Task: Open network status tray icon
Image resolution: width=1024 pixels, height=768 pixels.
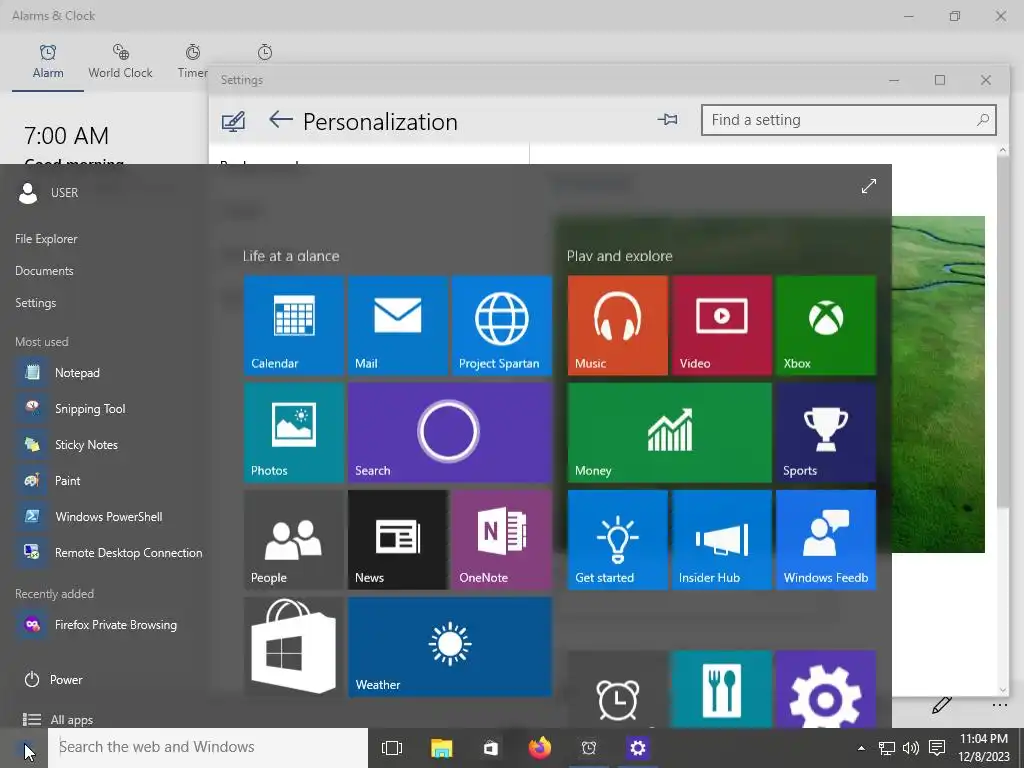Action: [886, 748]
